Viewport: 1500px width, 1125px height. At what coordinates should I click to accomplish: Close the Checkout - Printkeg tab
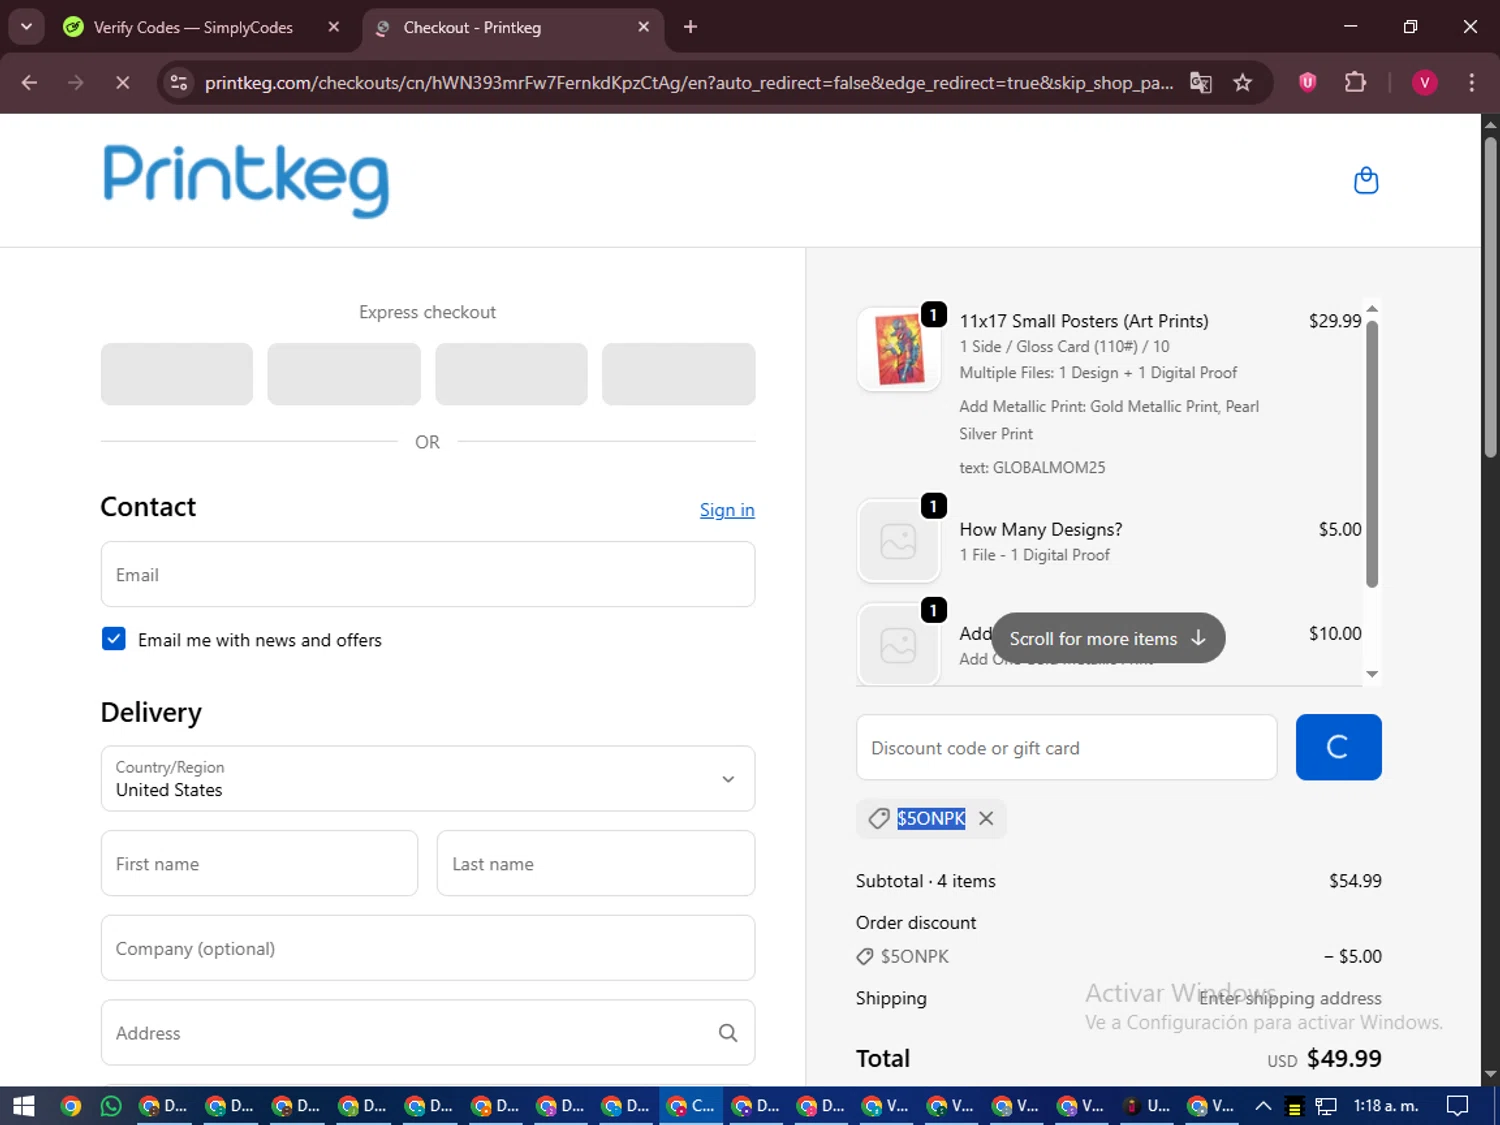coord(644,27)
